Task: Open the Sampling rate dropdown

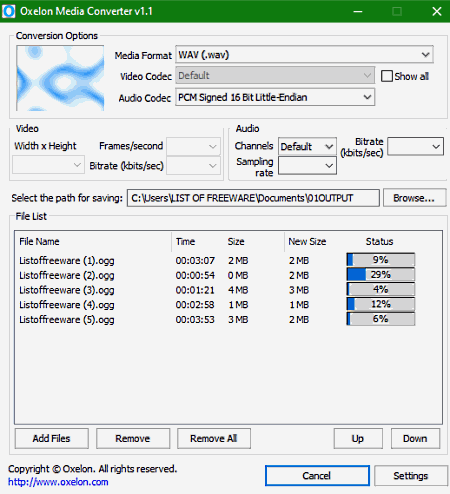Action: click(307, 166)
